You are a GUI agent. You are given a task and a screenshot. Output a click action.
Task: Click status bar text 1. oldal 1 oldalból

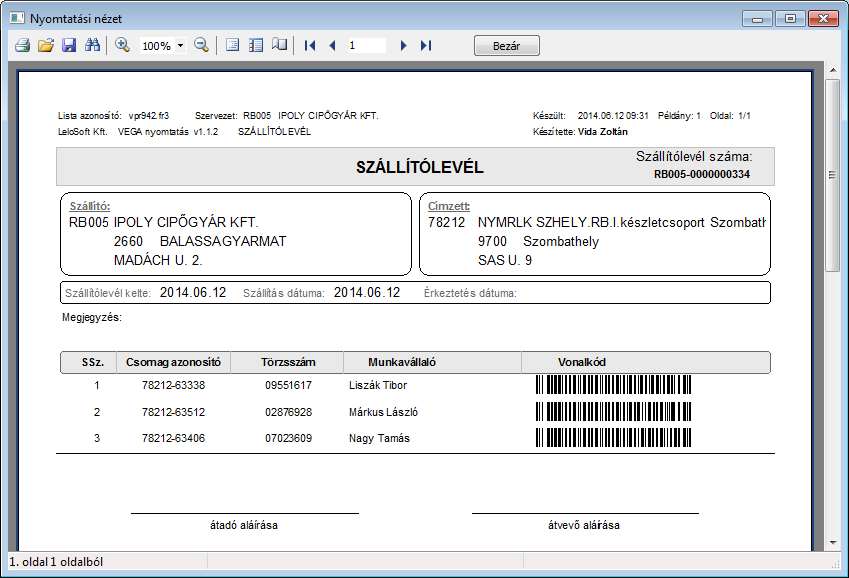tap(56, 562)
